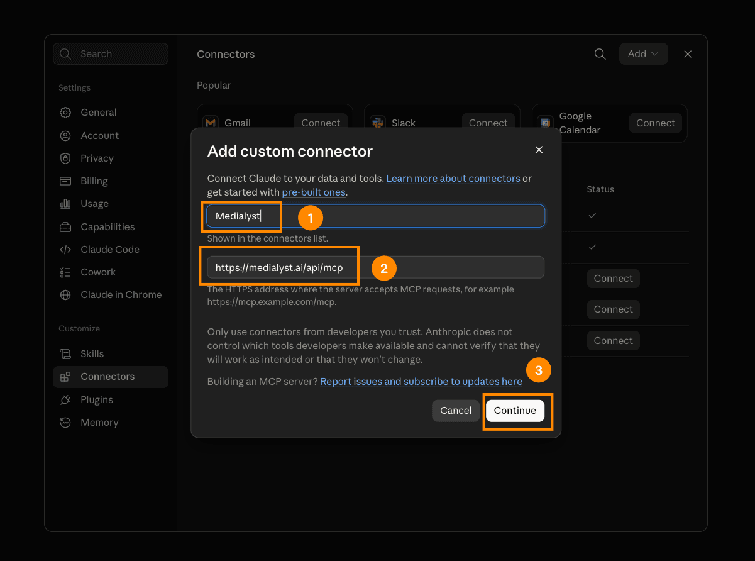Click the Google Calendar logo icon
Viewport: 755px width, 561px height.
pos(545,123)
